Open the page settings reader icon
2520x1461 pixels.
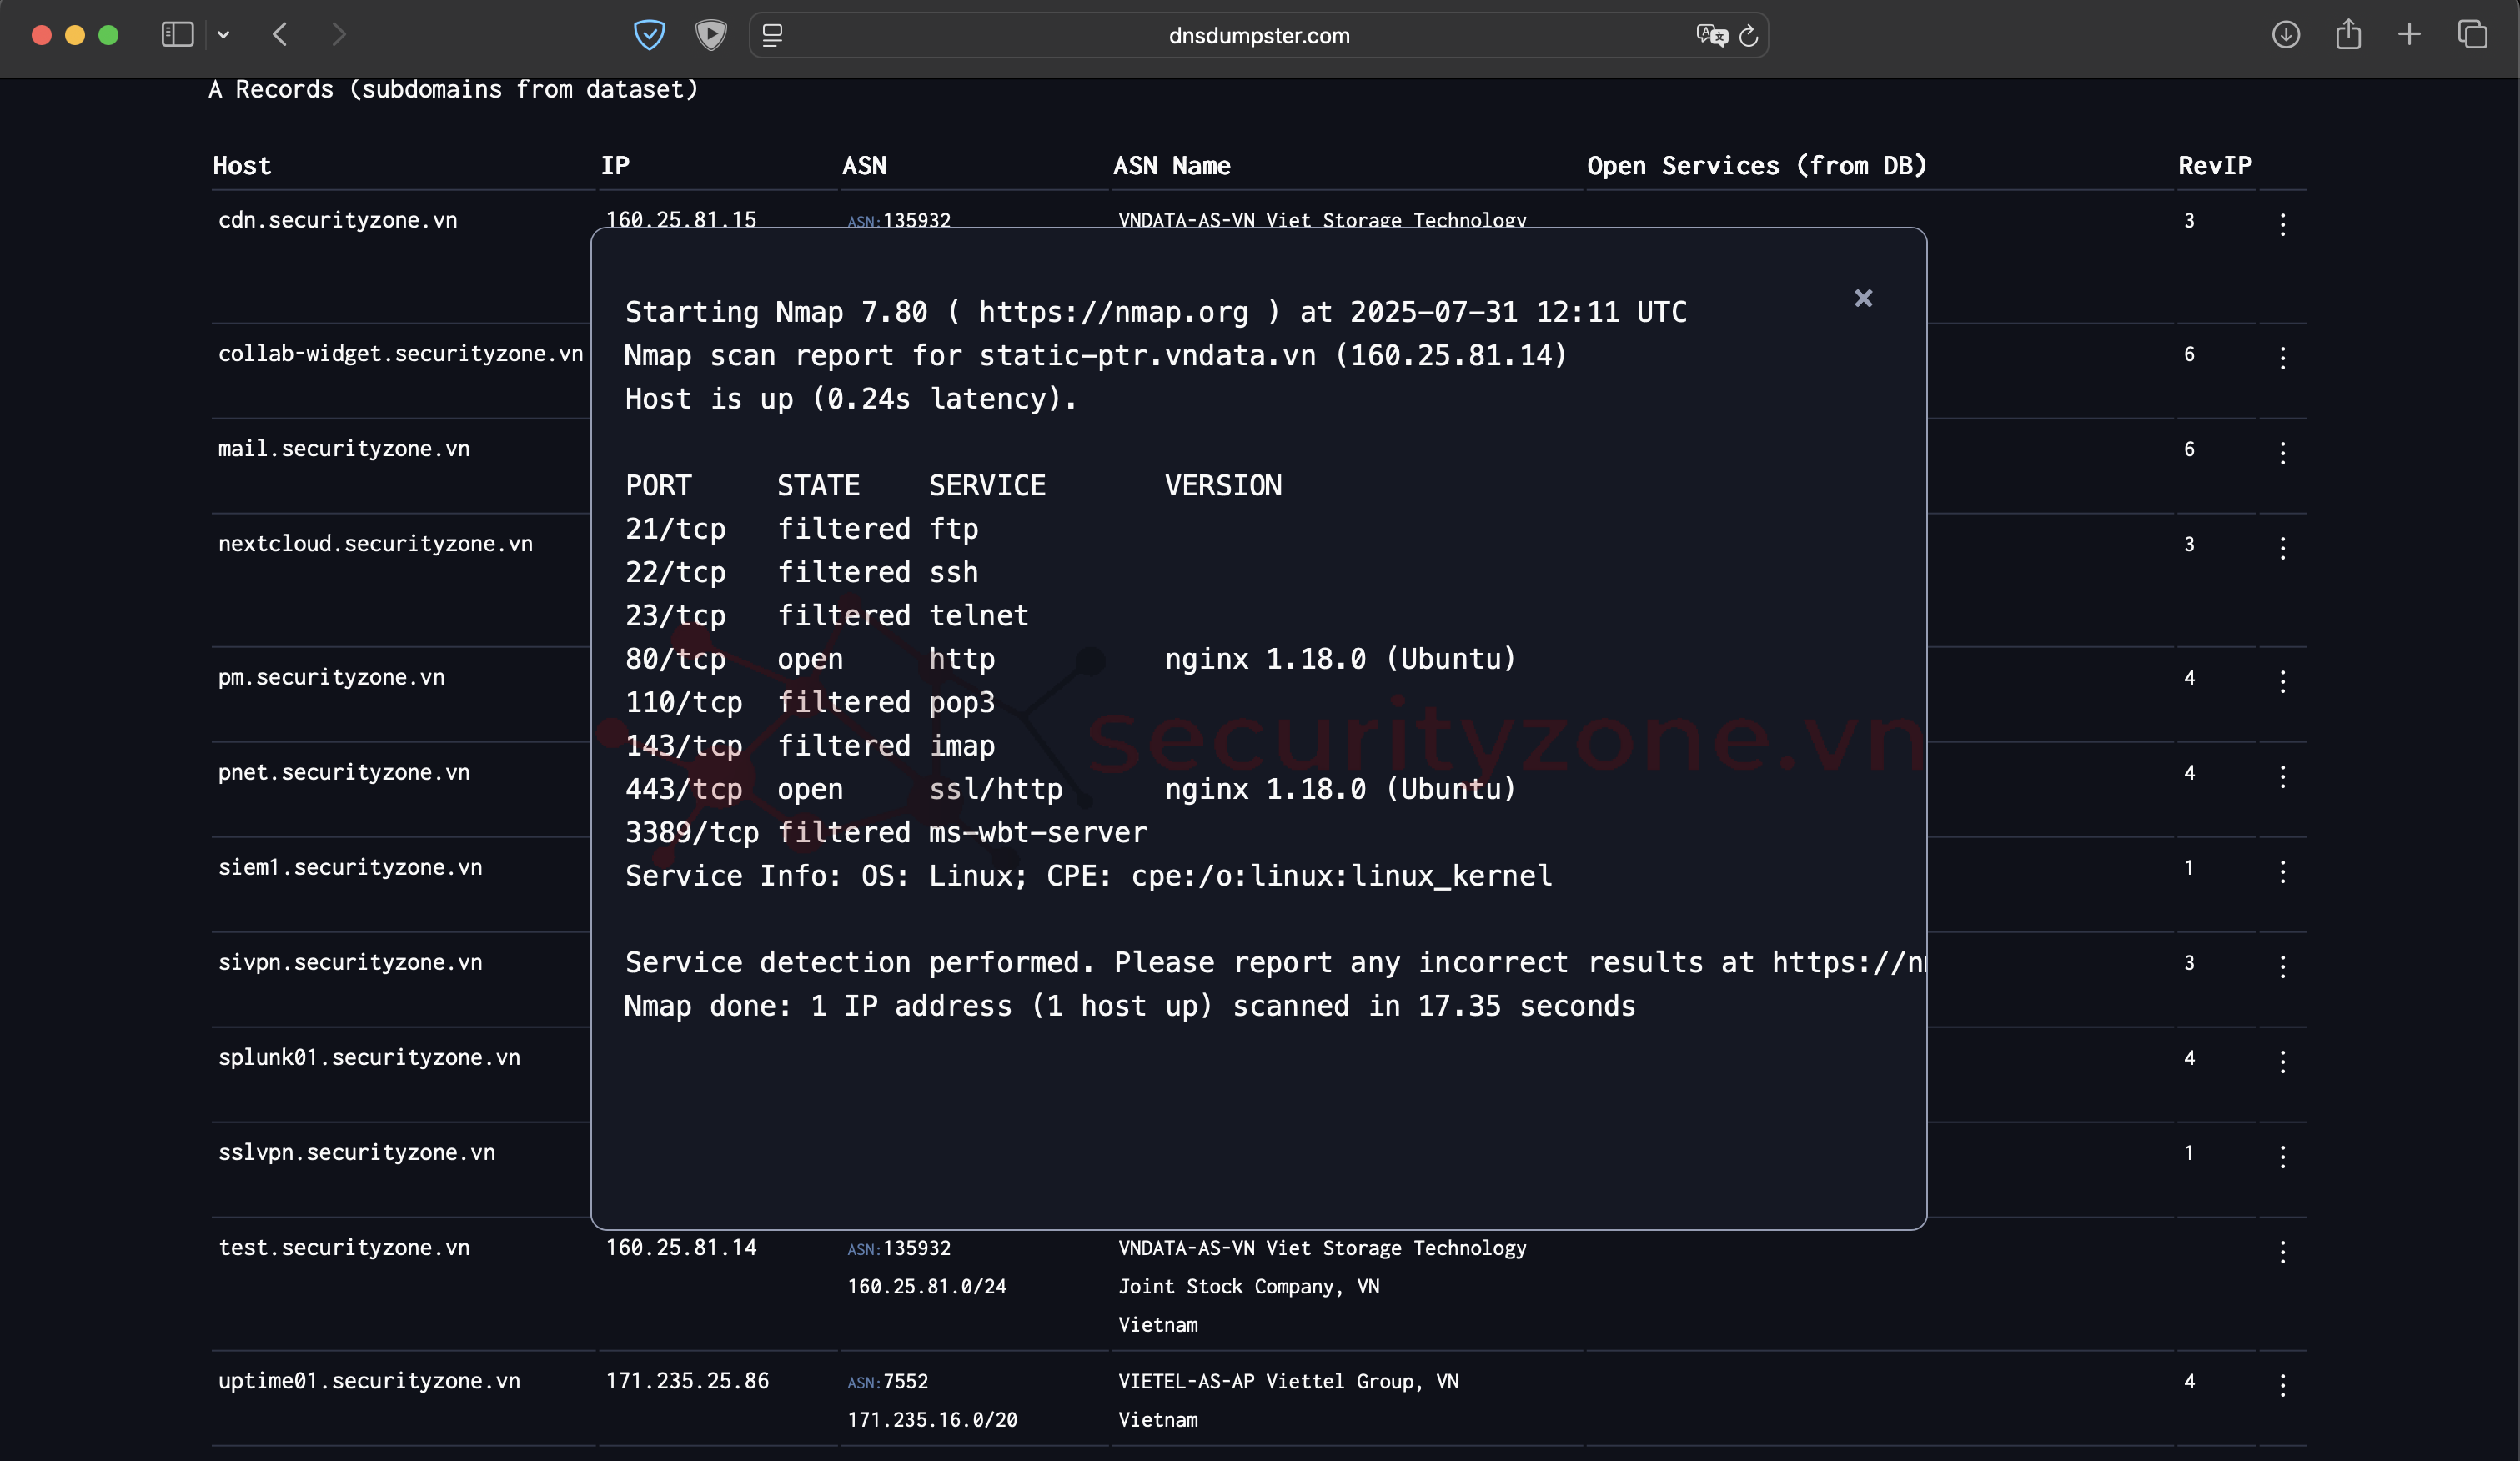(x=772, y=35)
